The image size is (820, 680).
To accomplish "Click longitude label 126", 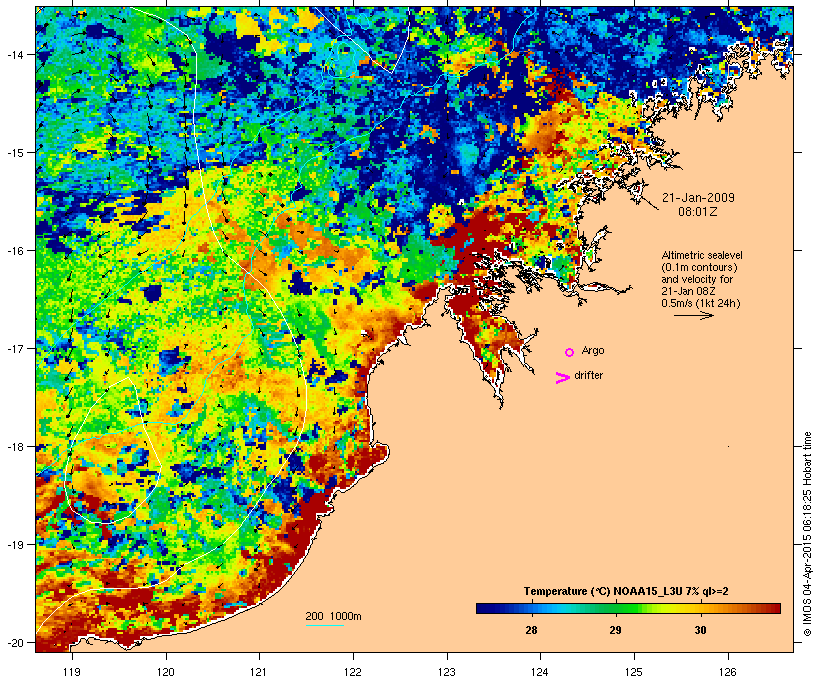I will click(x=728, y=672).
